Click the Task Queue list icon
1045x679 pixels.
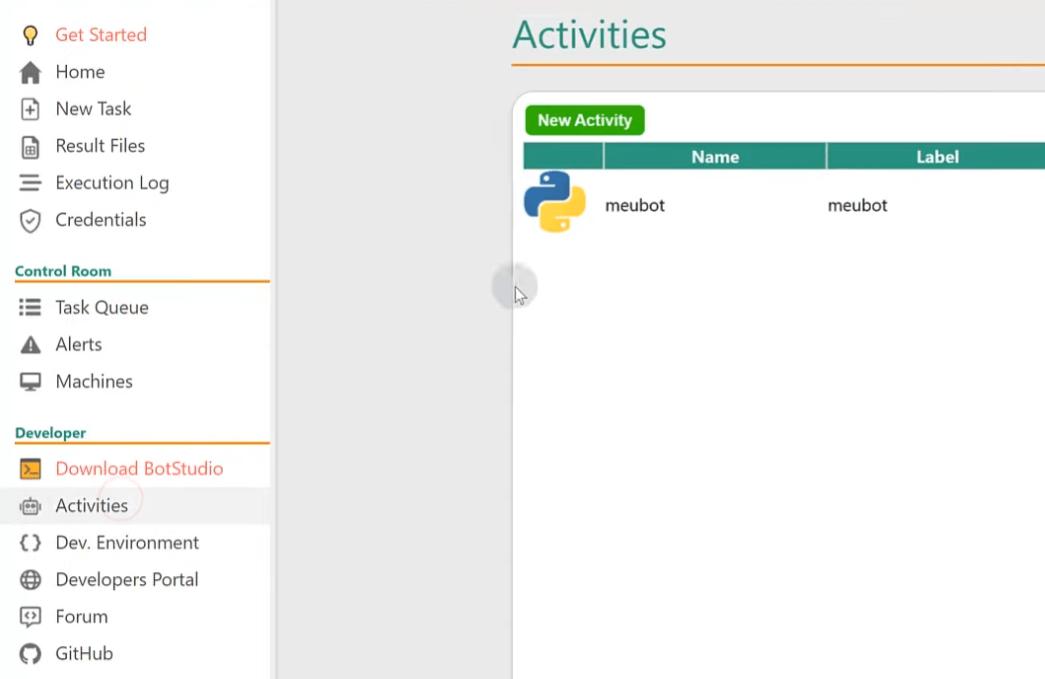30,307
